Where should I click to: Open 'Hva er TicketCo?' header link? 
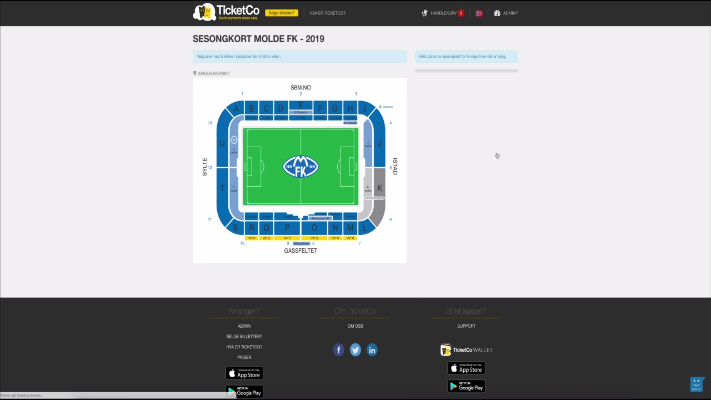point(327,13)
